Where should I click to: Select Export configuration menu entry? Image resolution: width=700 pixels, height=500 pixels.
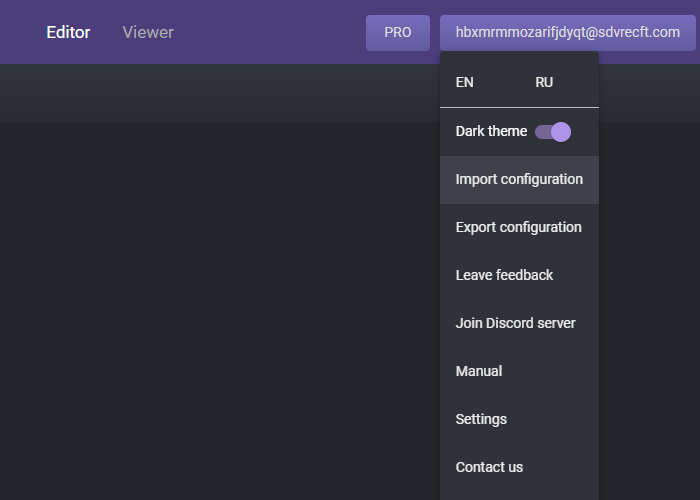point(519,227)
